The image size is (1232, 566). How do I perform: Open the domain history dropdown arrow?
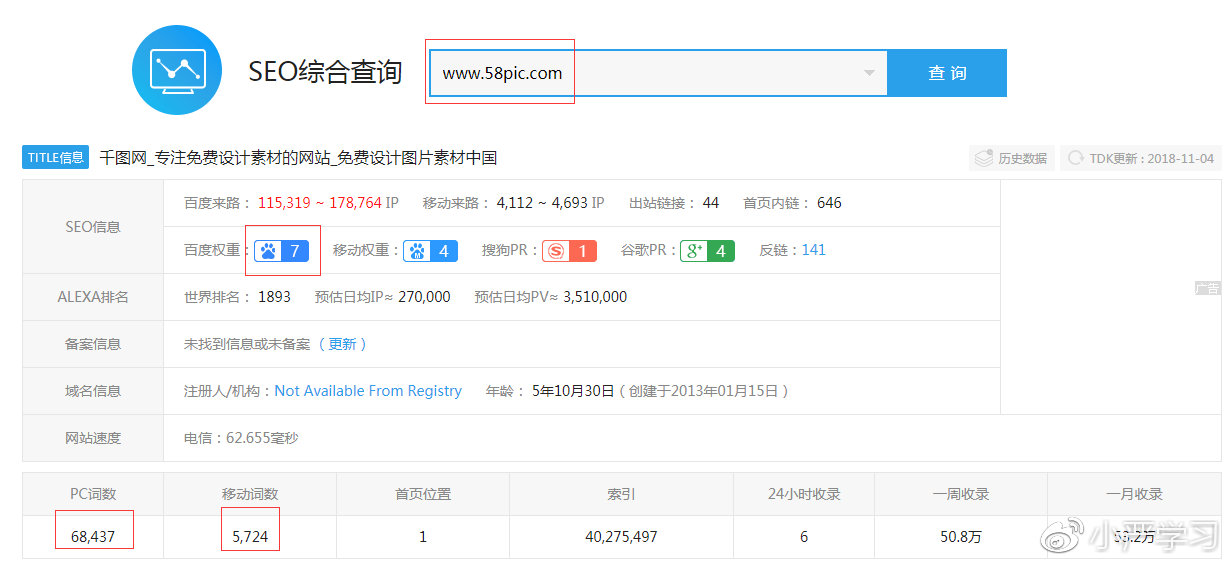[x=869, y=73]
